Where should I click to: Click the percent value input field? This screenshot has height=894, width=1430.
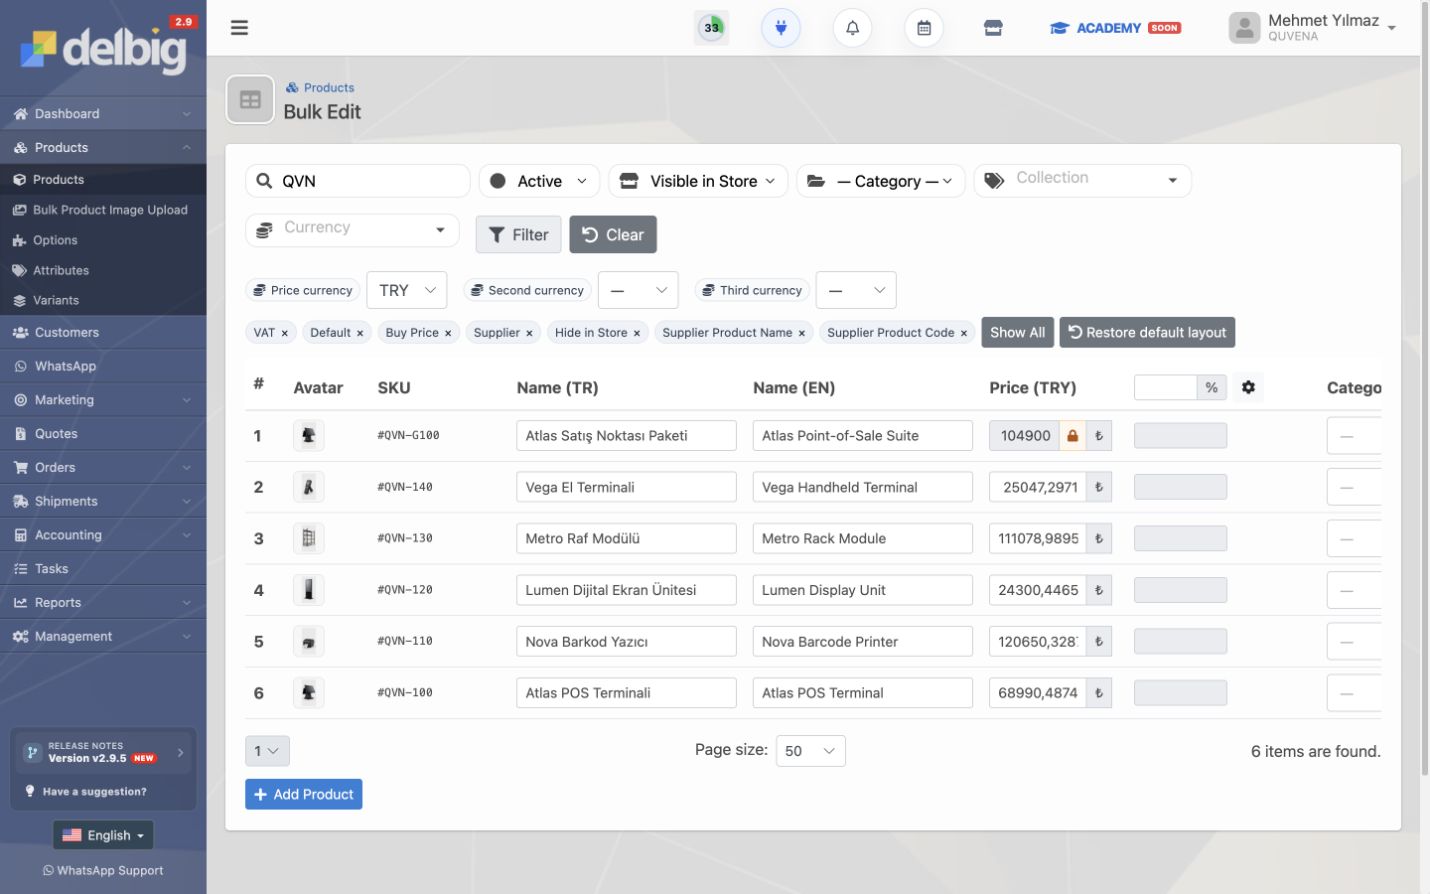pyautogui.click(x=1165, y=388)
